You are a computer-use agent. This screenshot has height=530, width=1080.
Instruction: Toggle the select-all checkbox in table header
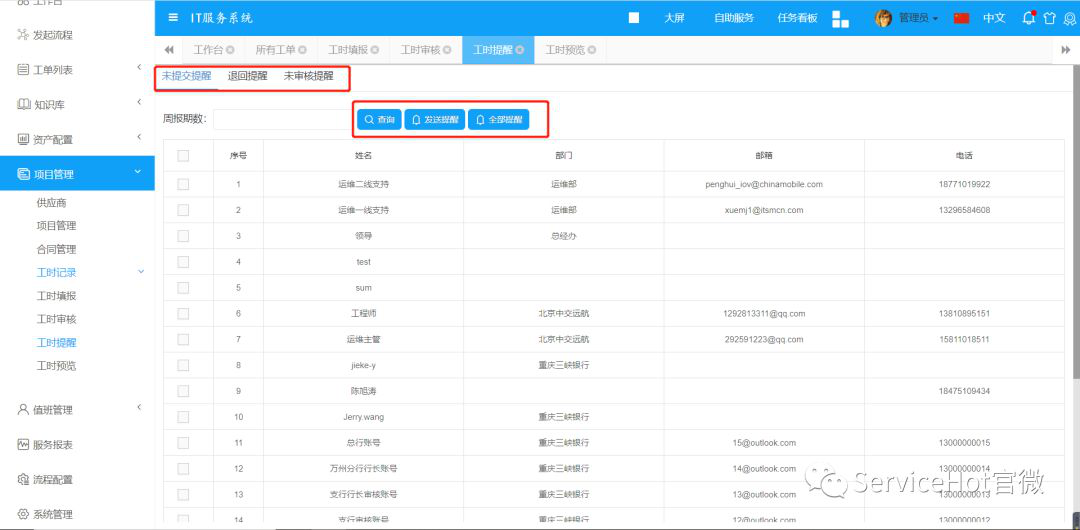[x=183, y=155]
